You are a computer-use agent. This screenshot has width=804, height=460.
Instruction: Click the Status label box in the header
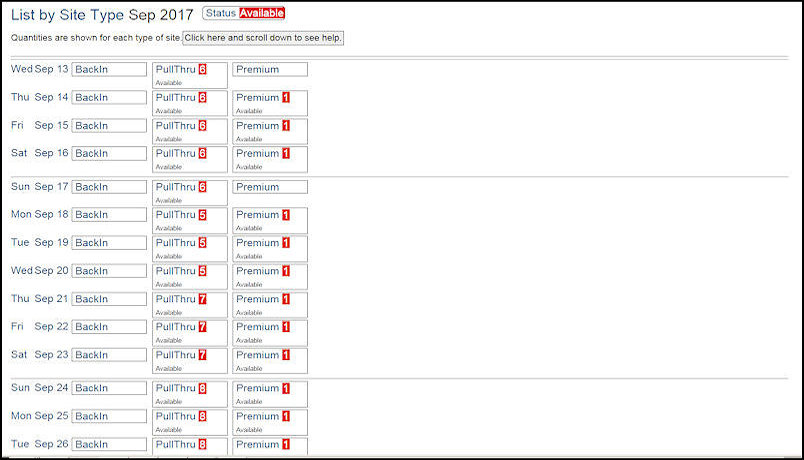pos(220,13)
